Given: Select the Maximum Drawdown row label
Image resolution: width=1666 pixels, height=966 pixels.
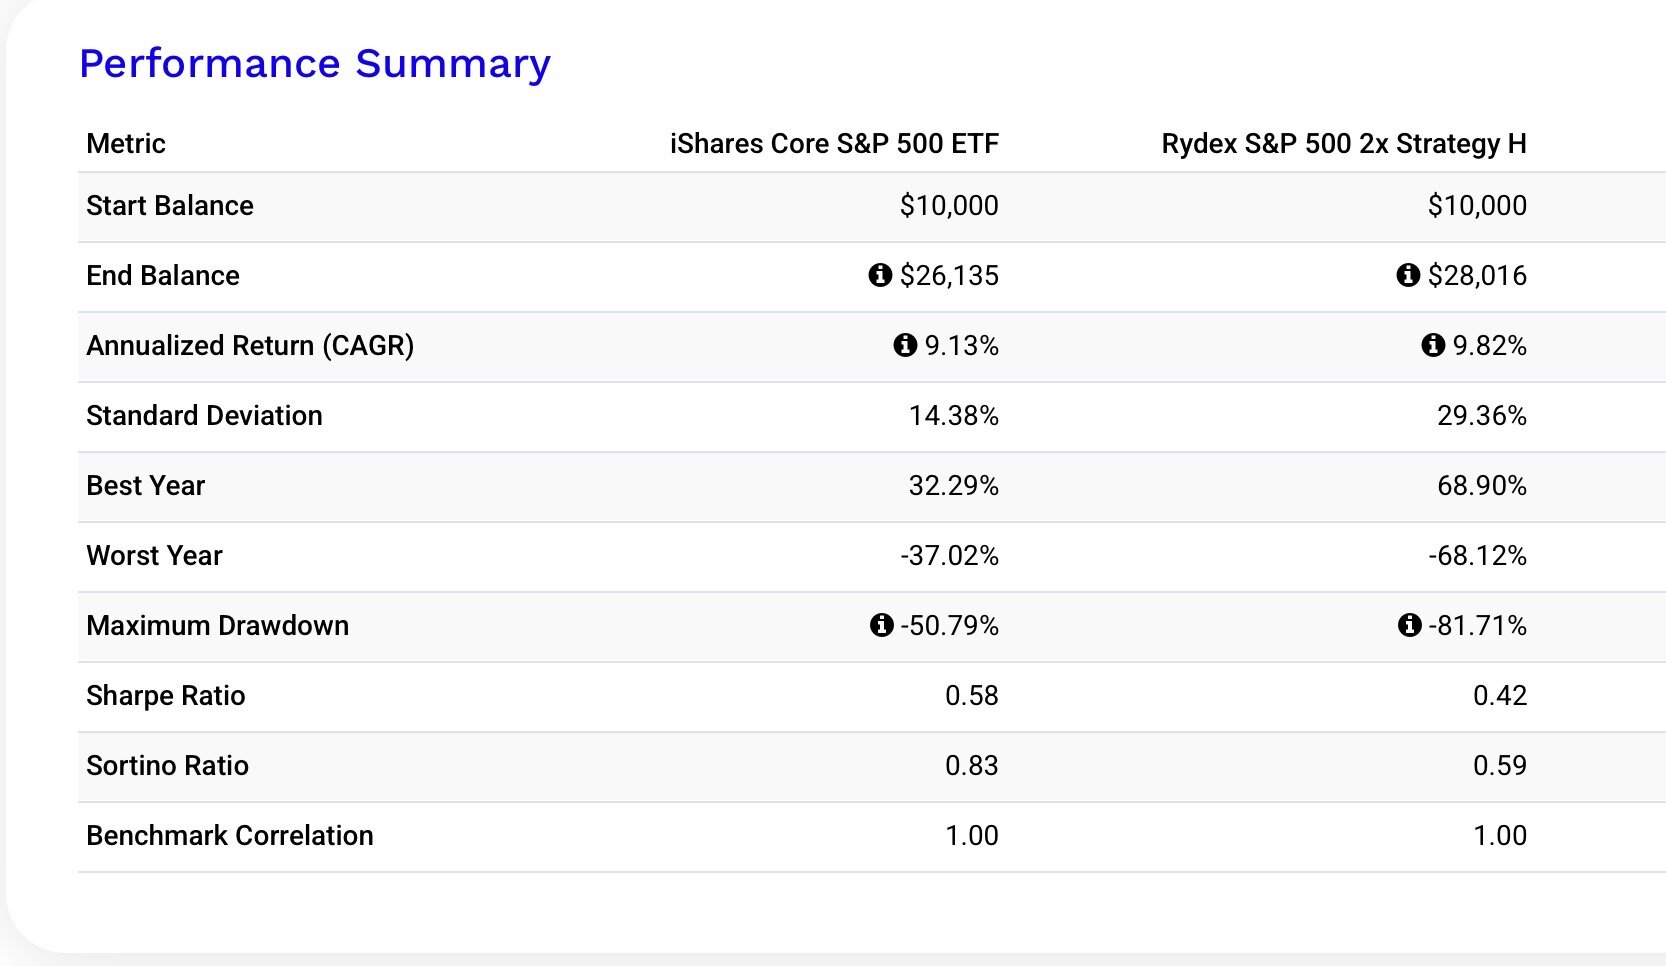Looking at the screenshot, I should point(217,626).
